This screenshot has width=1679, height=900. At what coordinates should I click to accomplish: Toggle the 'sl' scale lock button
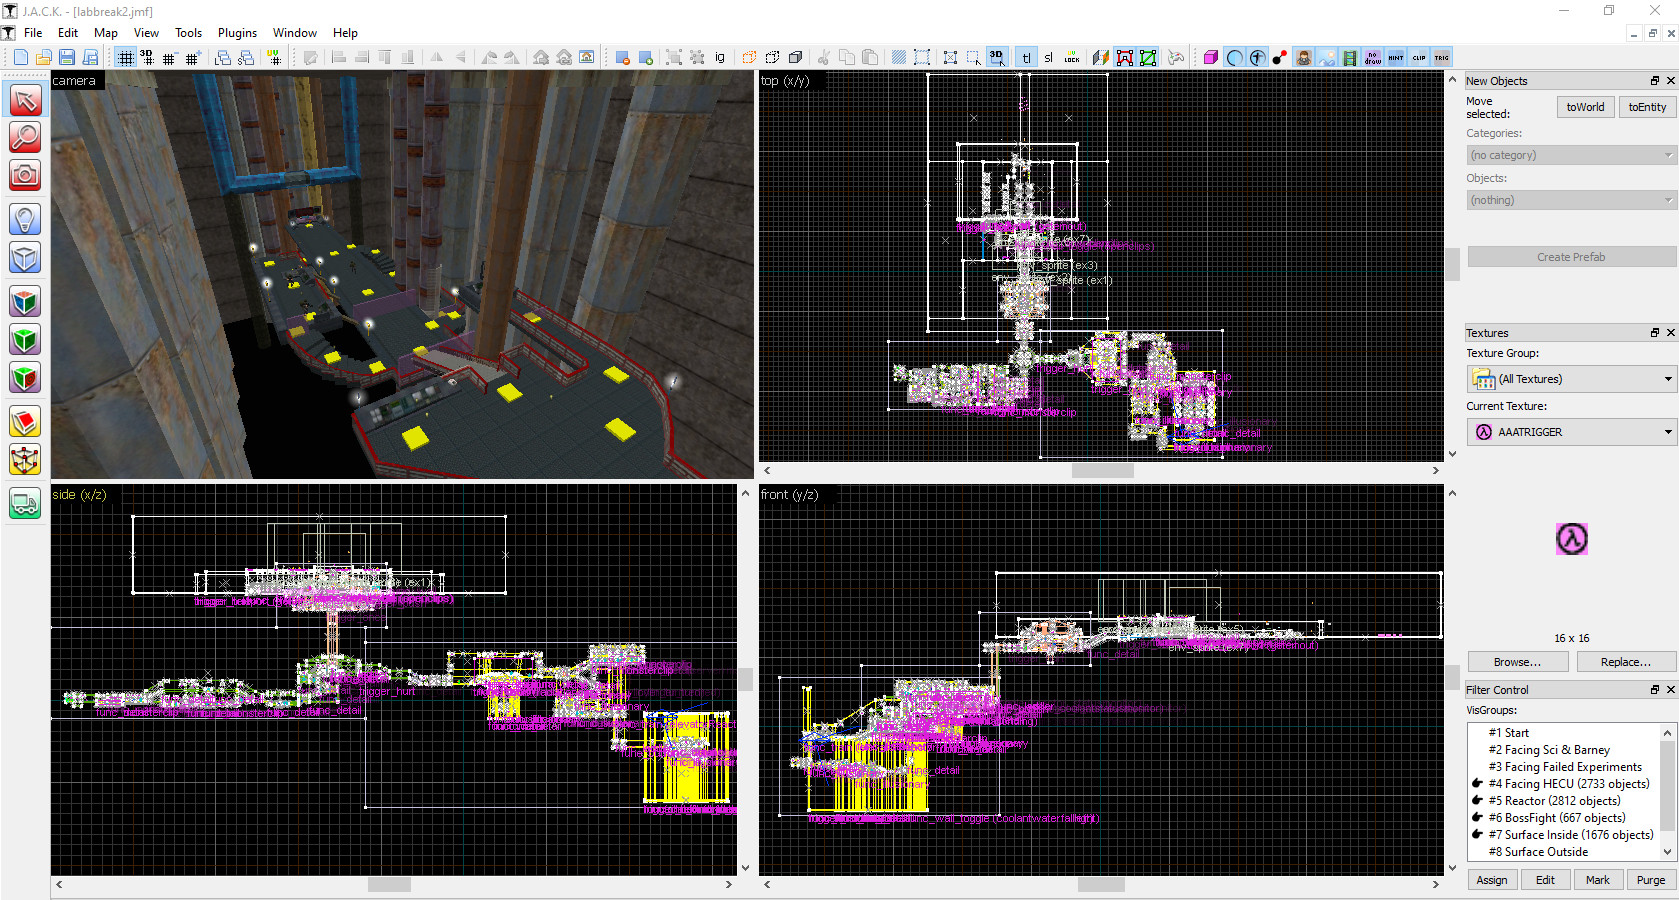coord(1048,57)
